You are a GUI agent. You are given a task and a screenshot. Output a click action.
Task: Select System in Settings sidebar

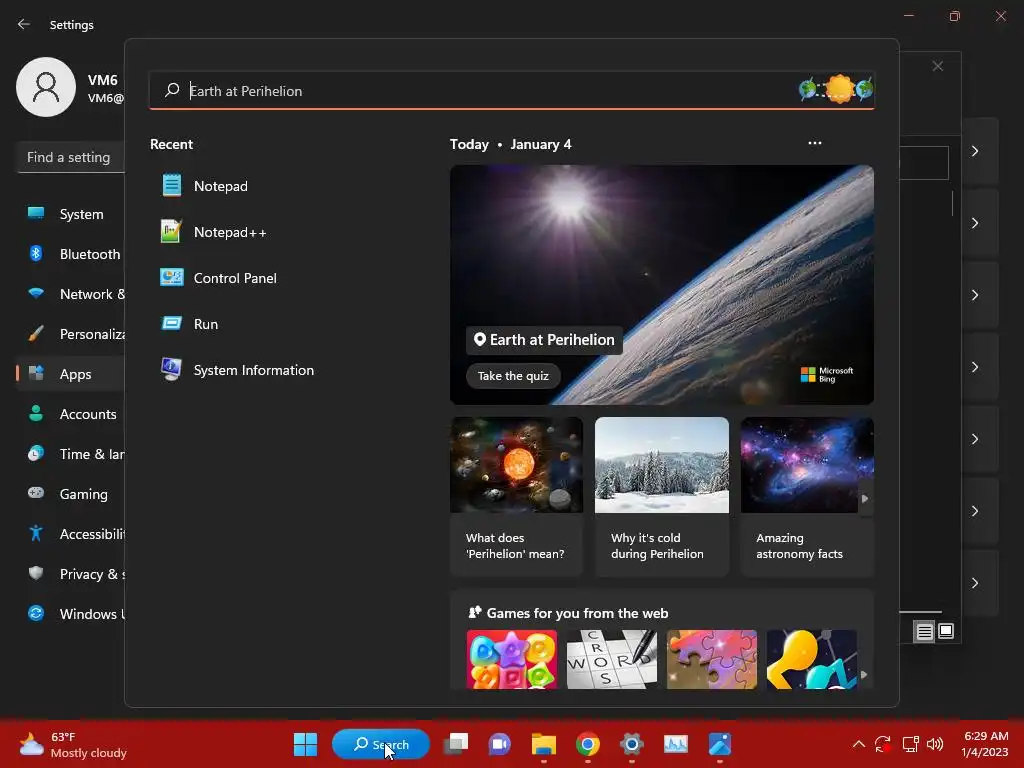tap(71, 214)
